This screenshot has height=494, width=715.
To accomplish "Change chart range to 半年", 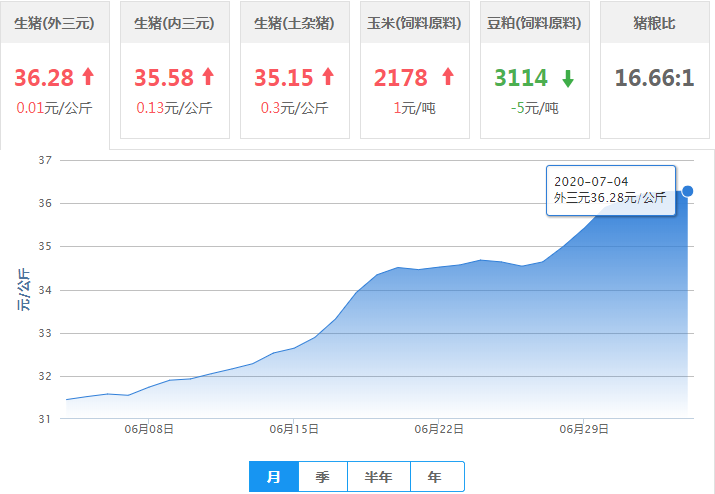I will click(379, 477).
